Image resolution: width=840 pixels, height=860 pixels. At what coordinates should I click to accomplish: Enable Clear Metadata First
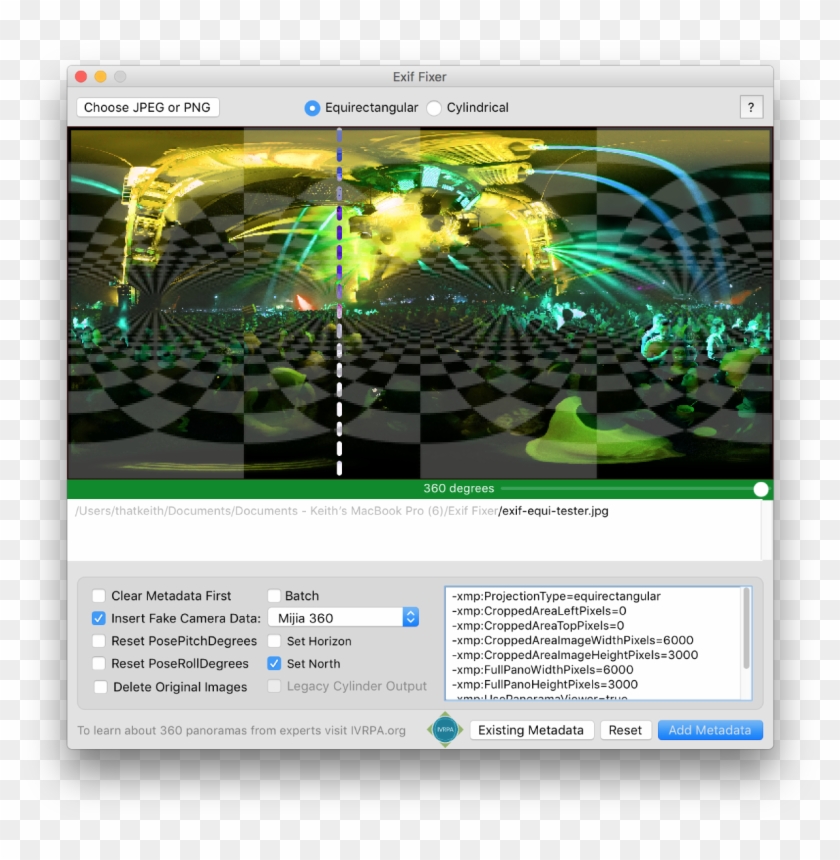[98, 595]
